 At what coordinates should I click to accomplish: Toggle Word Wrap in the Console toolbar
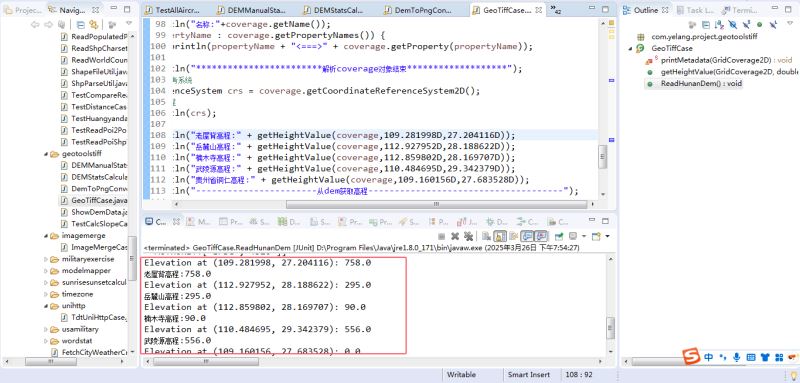tap(514, 236)
